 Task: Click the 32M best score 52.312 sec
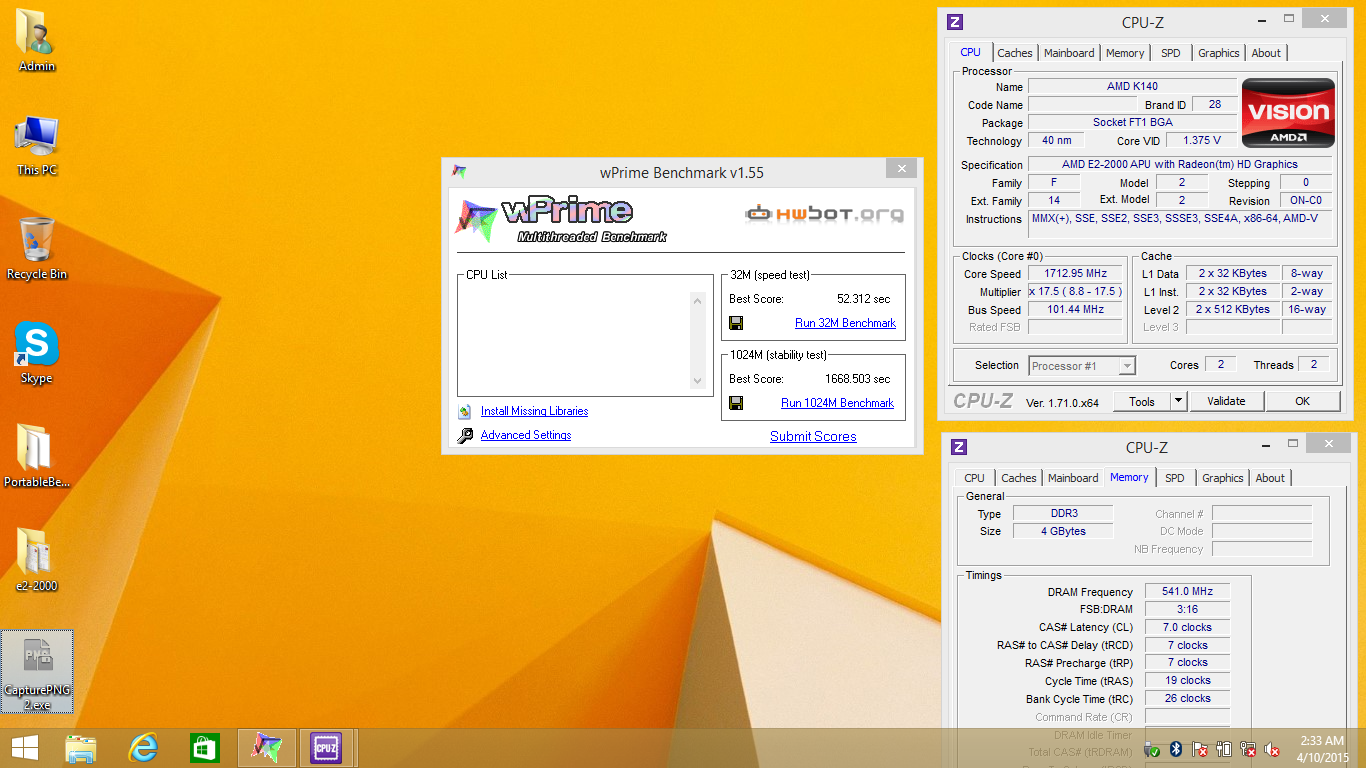[x=863, y=299]
